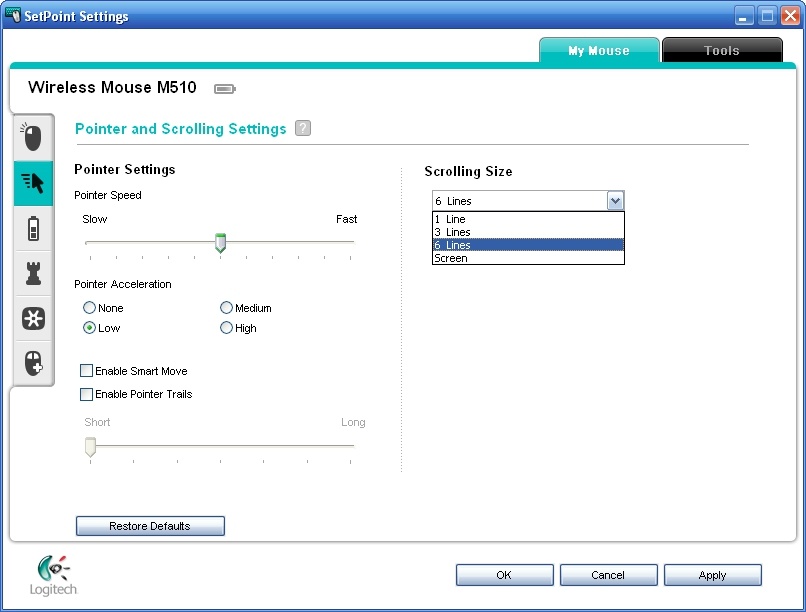Select None pointer acceleration
This screenshot has width=806, height=612.
coord(89,308)
